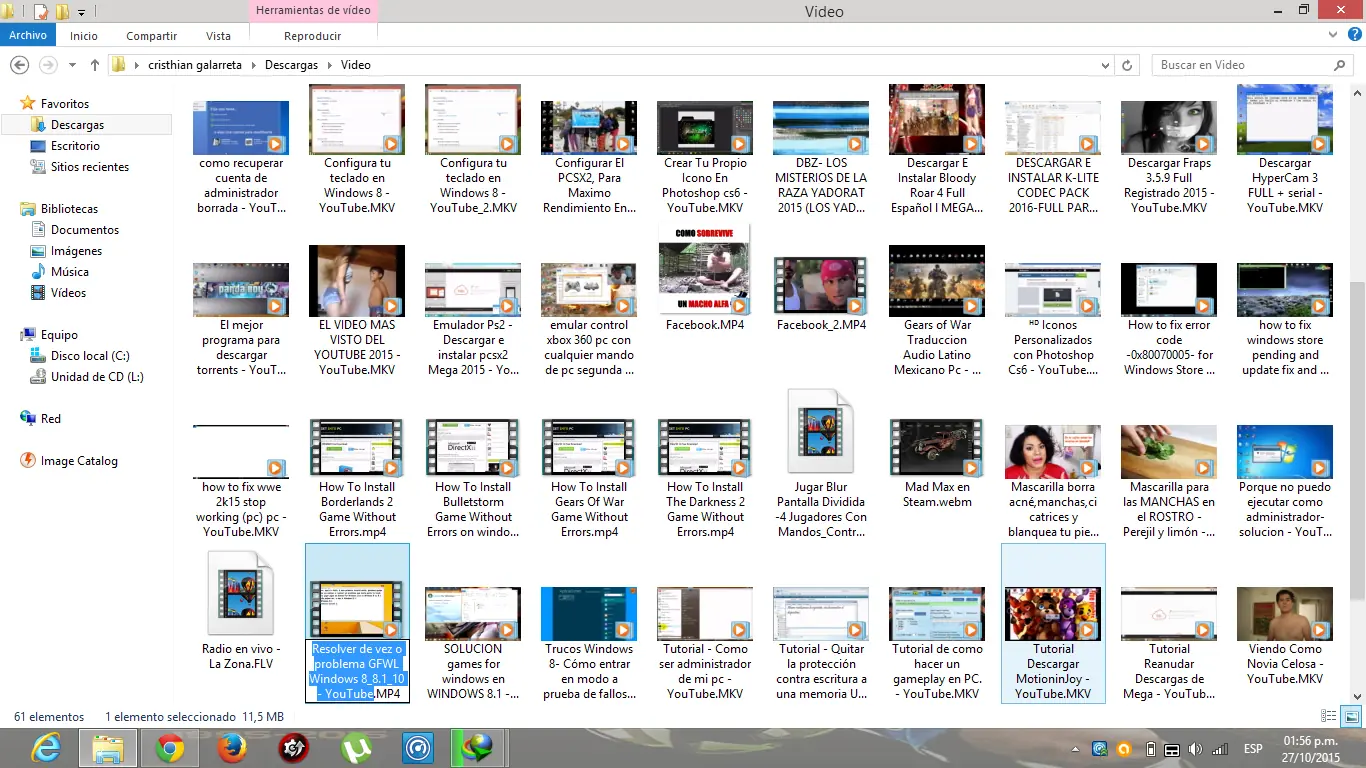
Task: Select EL VIDEO MAS VISTO DEL YOUTUBE file
Action: pyautogui.click(x=357, y=311)
